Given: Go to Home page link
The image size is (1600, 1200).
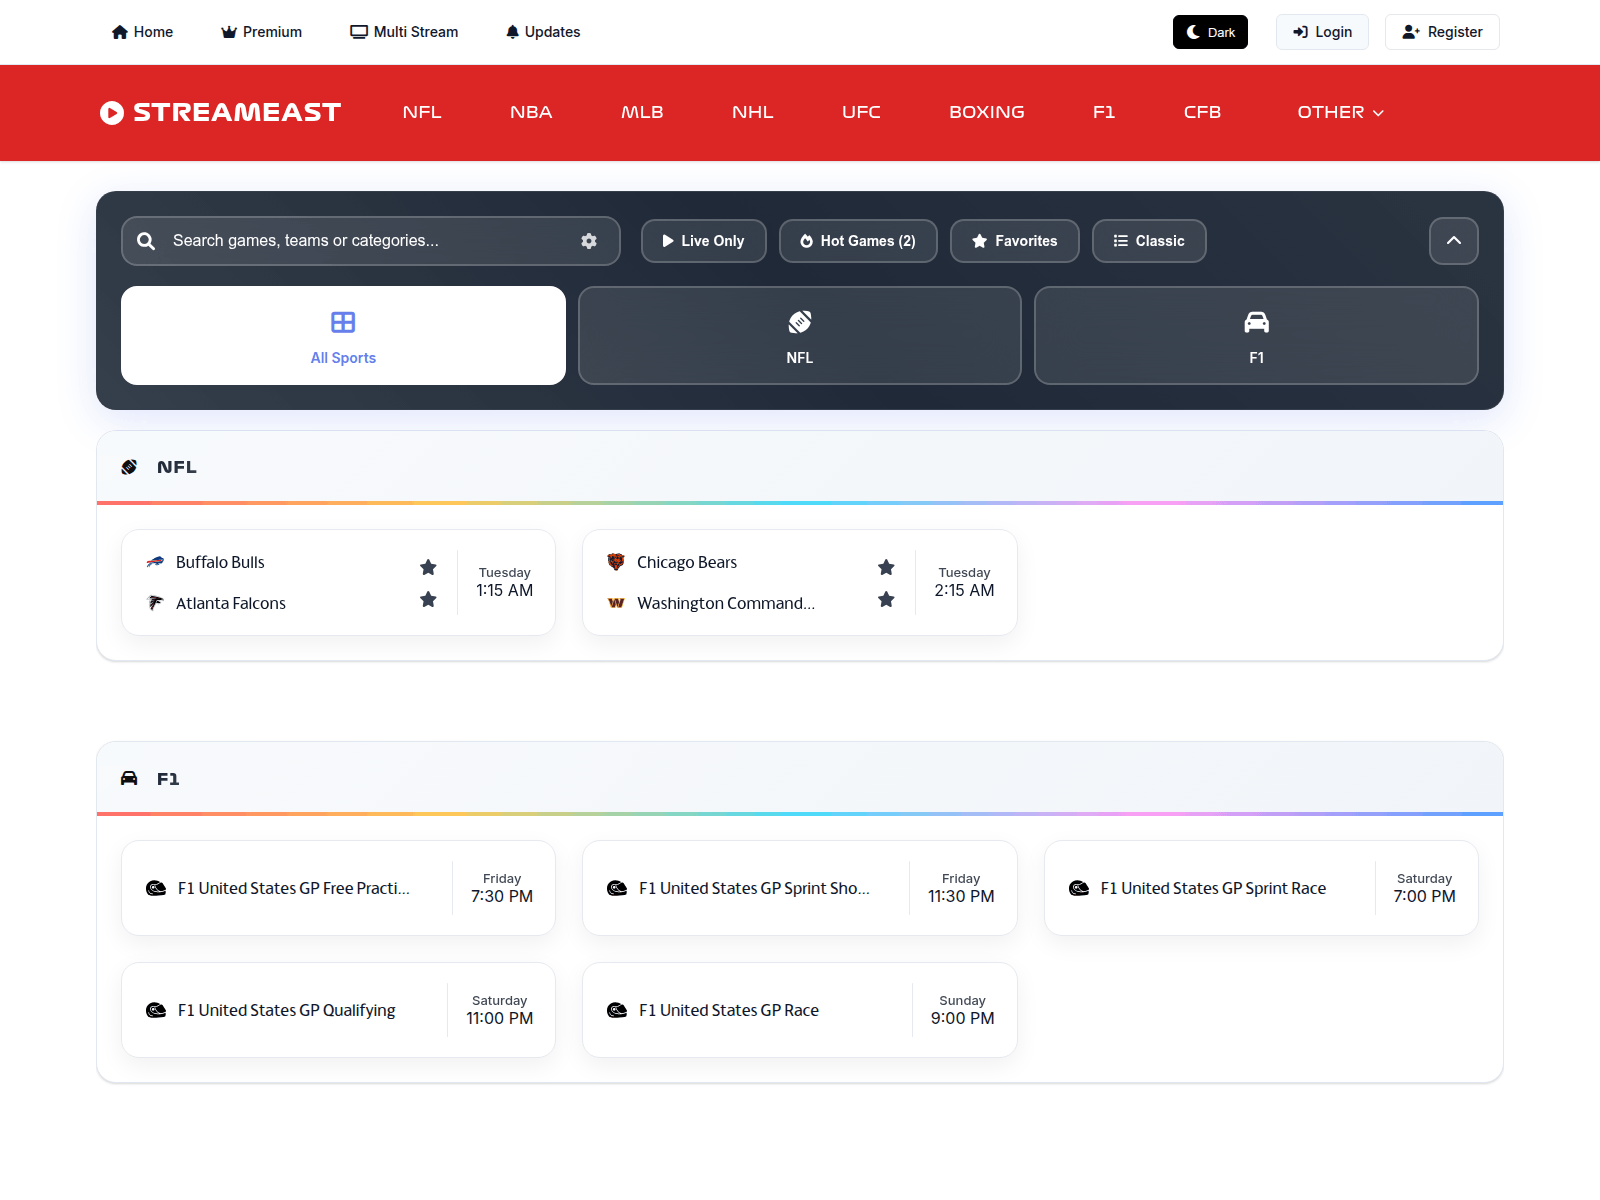Looking at the screenshot, I should pyautogui.click(x=142, y=32).
